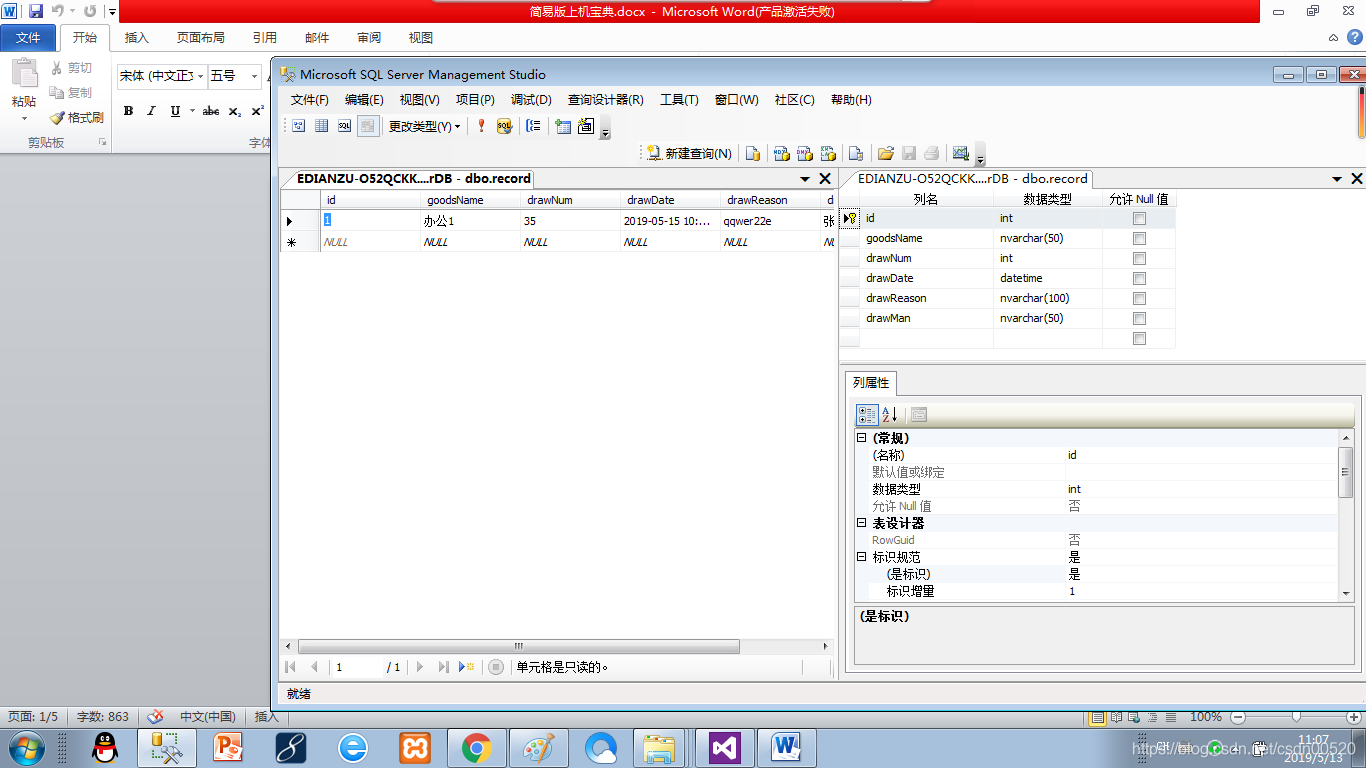Click Word's 文件 button
Image resolution: width=1366 pixels, height=768 pixels.
(28, 38)
